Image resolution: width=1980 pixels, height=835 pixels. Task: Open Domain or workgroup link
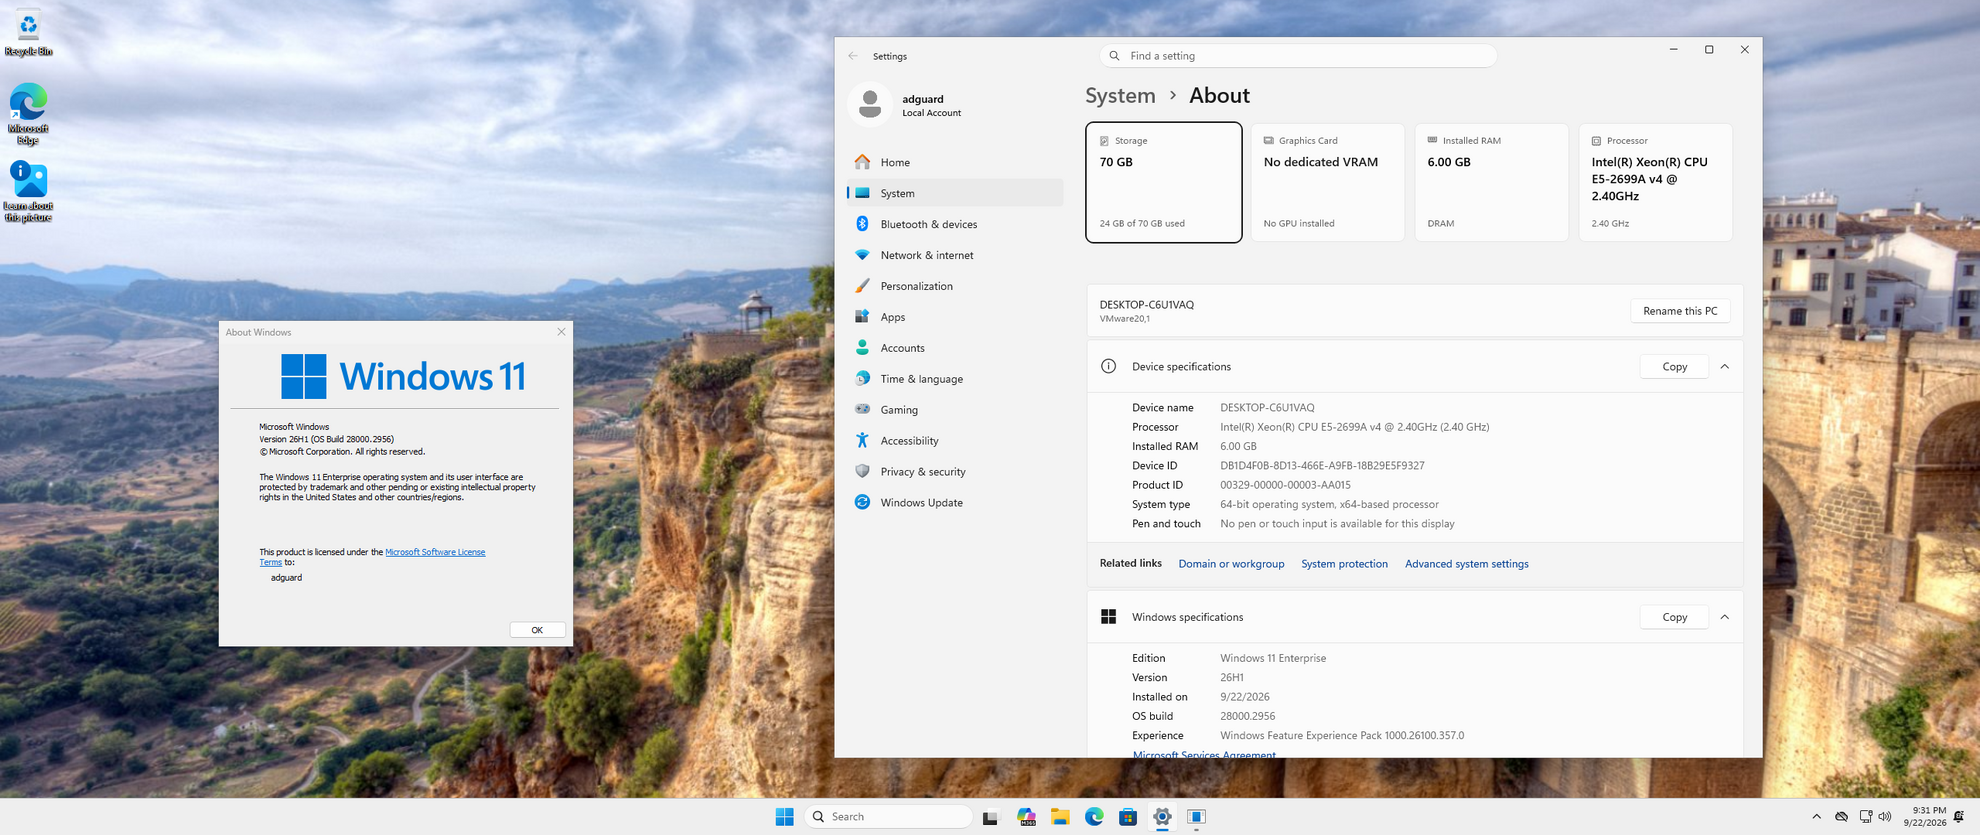point(1231,564)
